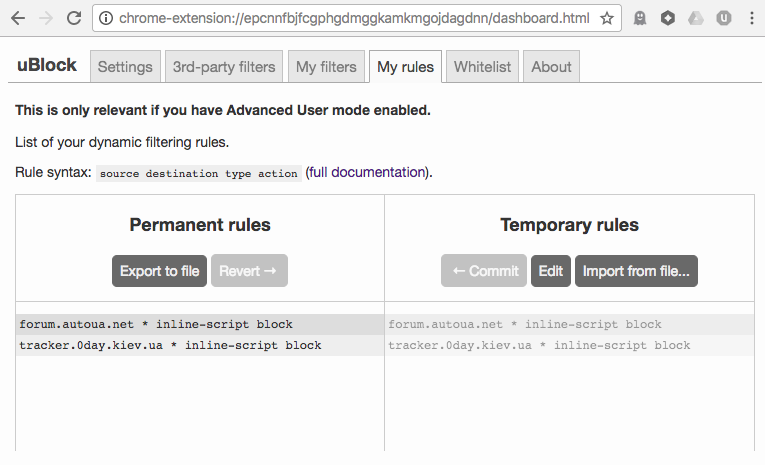The height and width of the screenshot is (465, 765).
Task: View site info via the address bar icon
Action: point(106,18)
